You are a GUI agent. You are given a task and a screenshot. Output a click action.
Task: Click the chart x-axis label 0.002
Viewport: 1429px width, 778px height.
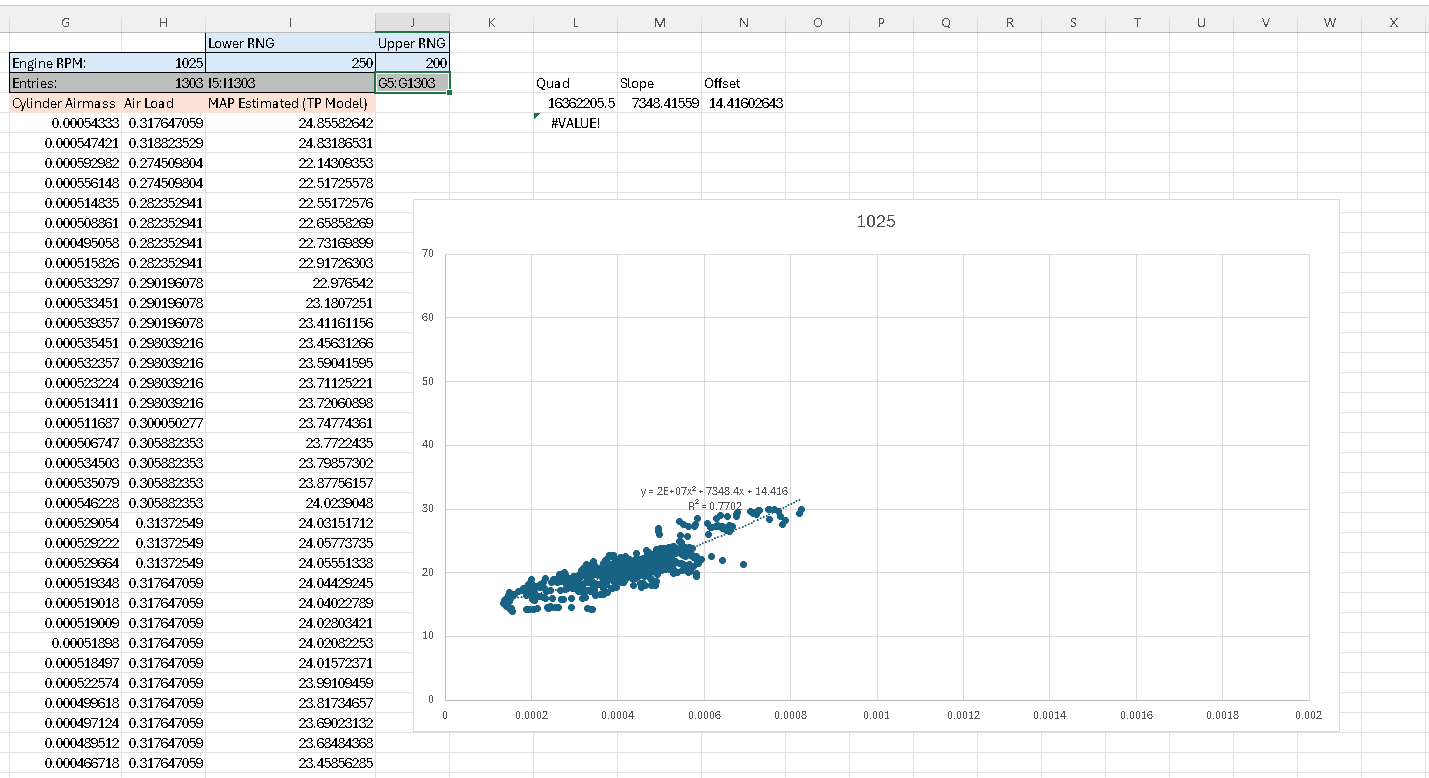pos(1308,716)
